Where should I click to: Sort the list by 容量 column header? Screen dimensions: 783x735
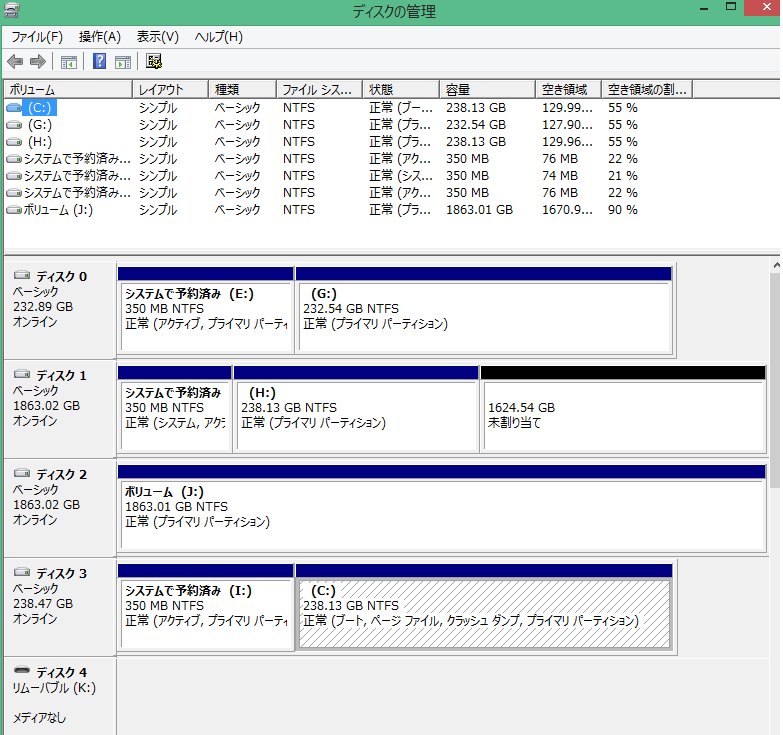[487, 89]
